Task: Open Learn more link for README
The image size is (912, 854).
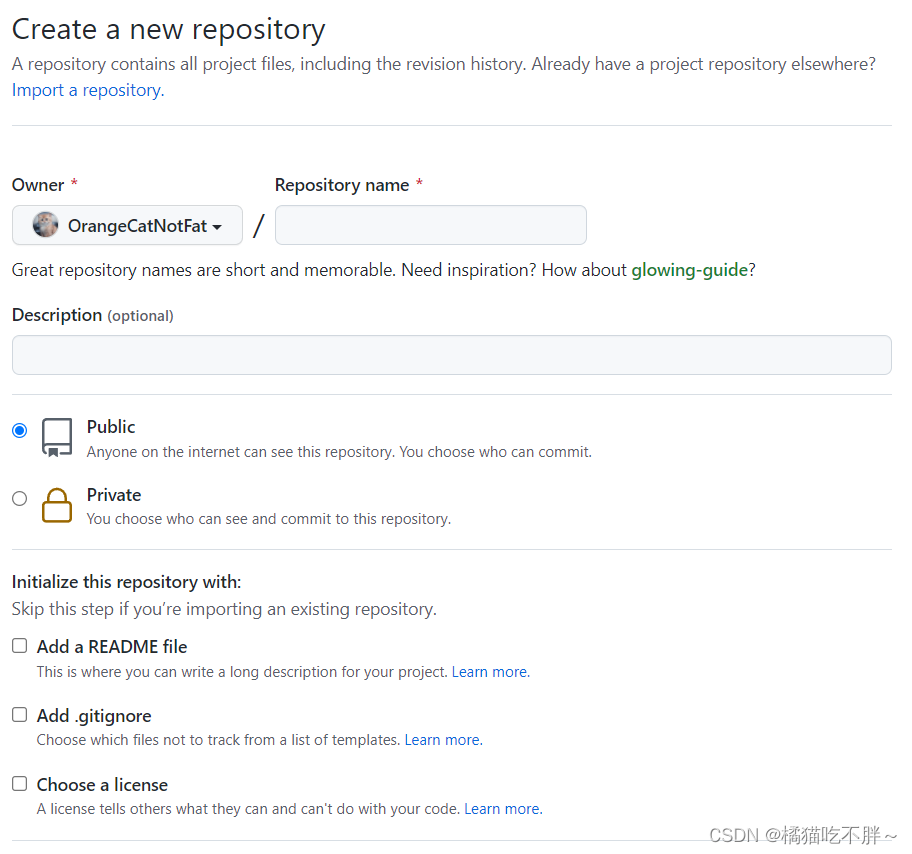Action: tap(491, 672)
